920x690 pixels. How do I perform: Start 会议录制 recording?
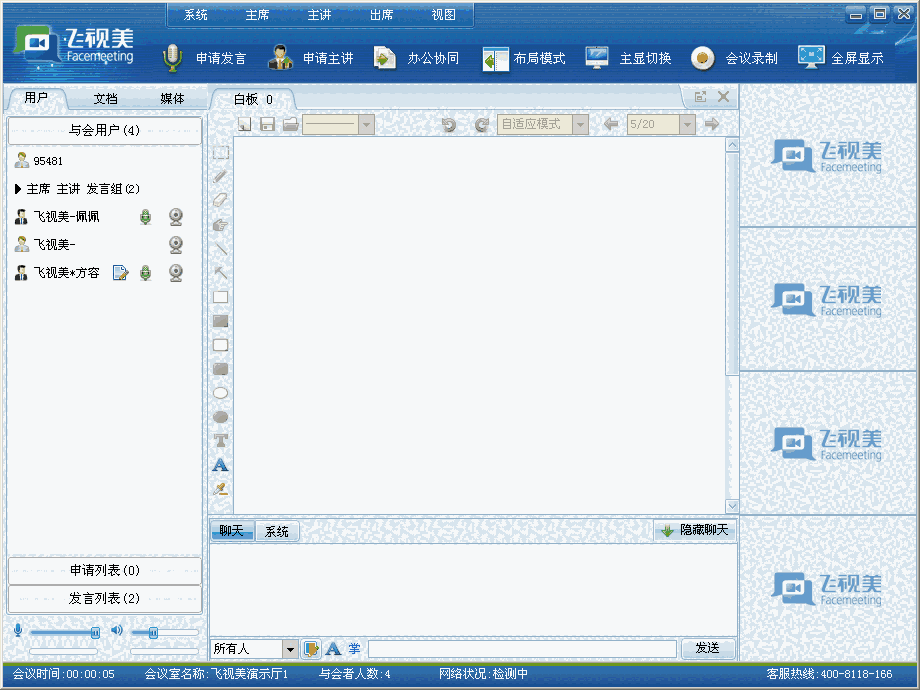pyautogui.click(x=735, y=58)
